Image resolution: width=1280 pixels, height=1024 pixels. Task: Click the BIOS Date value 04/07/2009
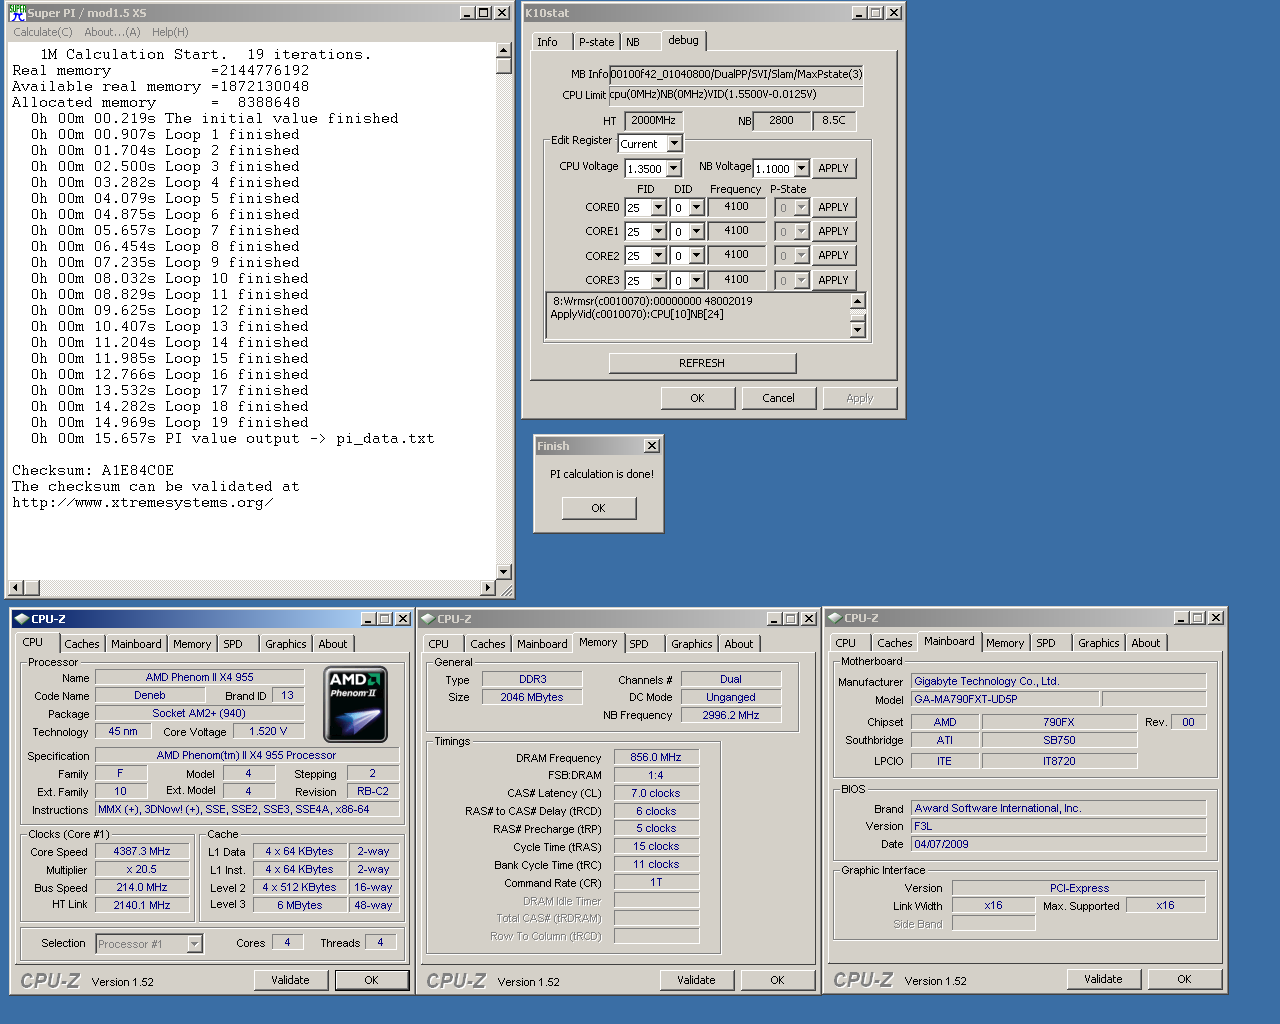click(1059, 844)
